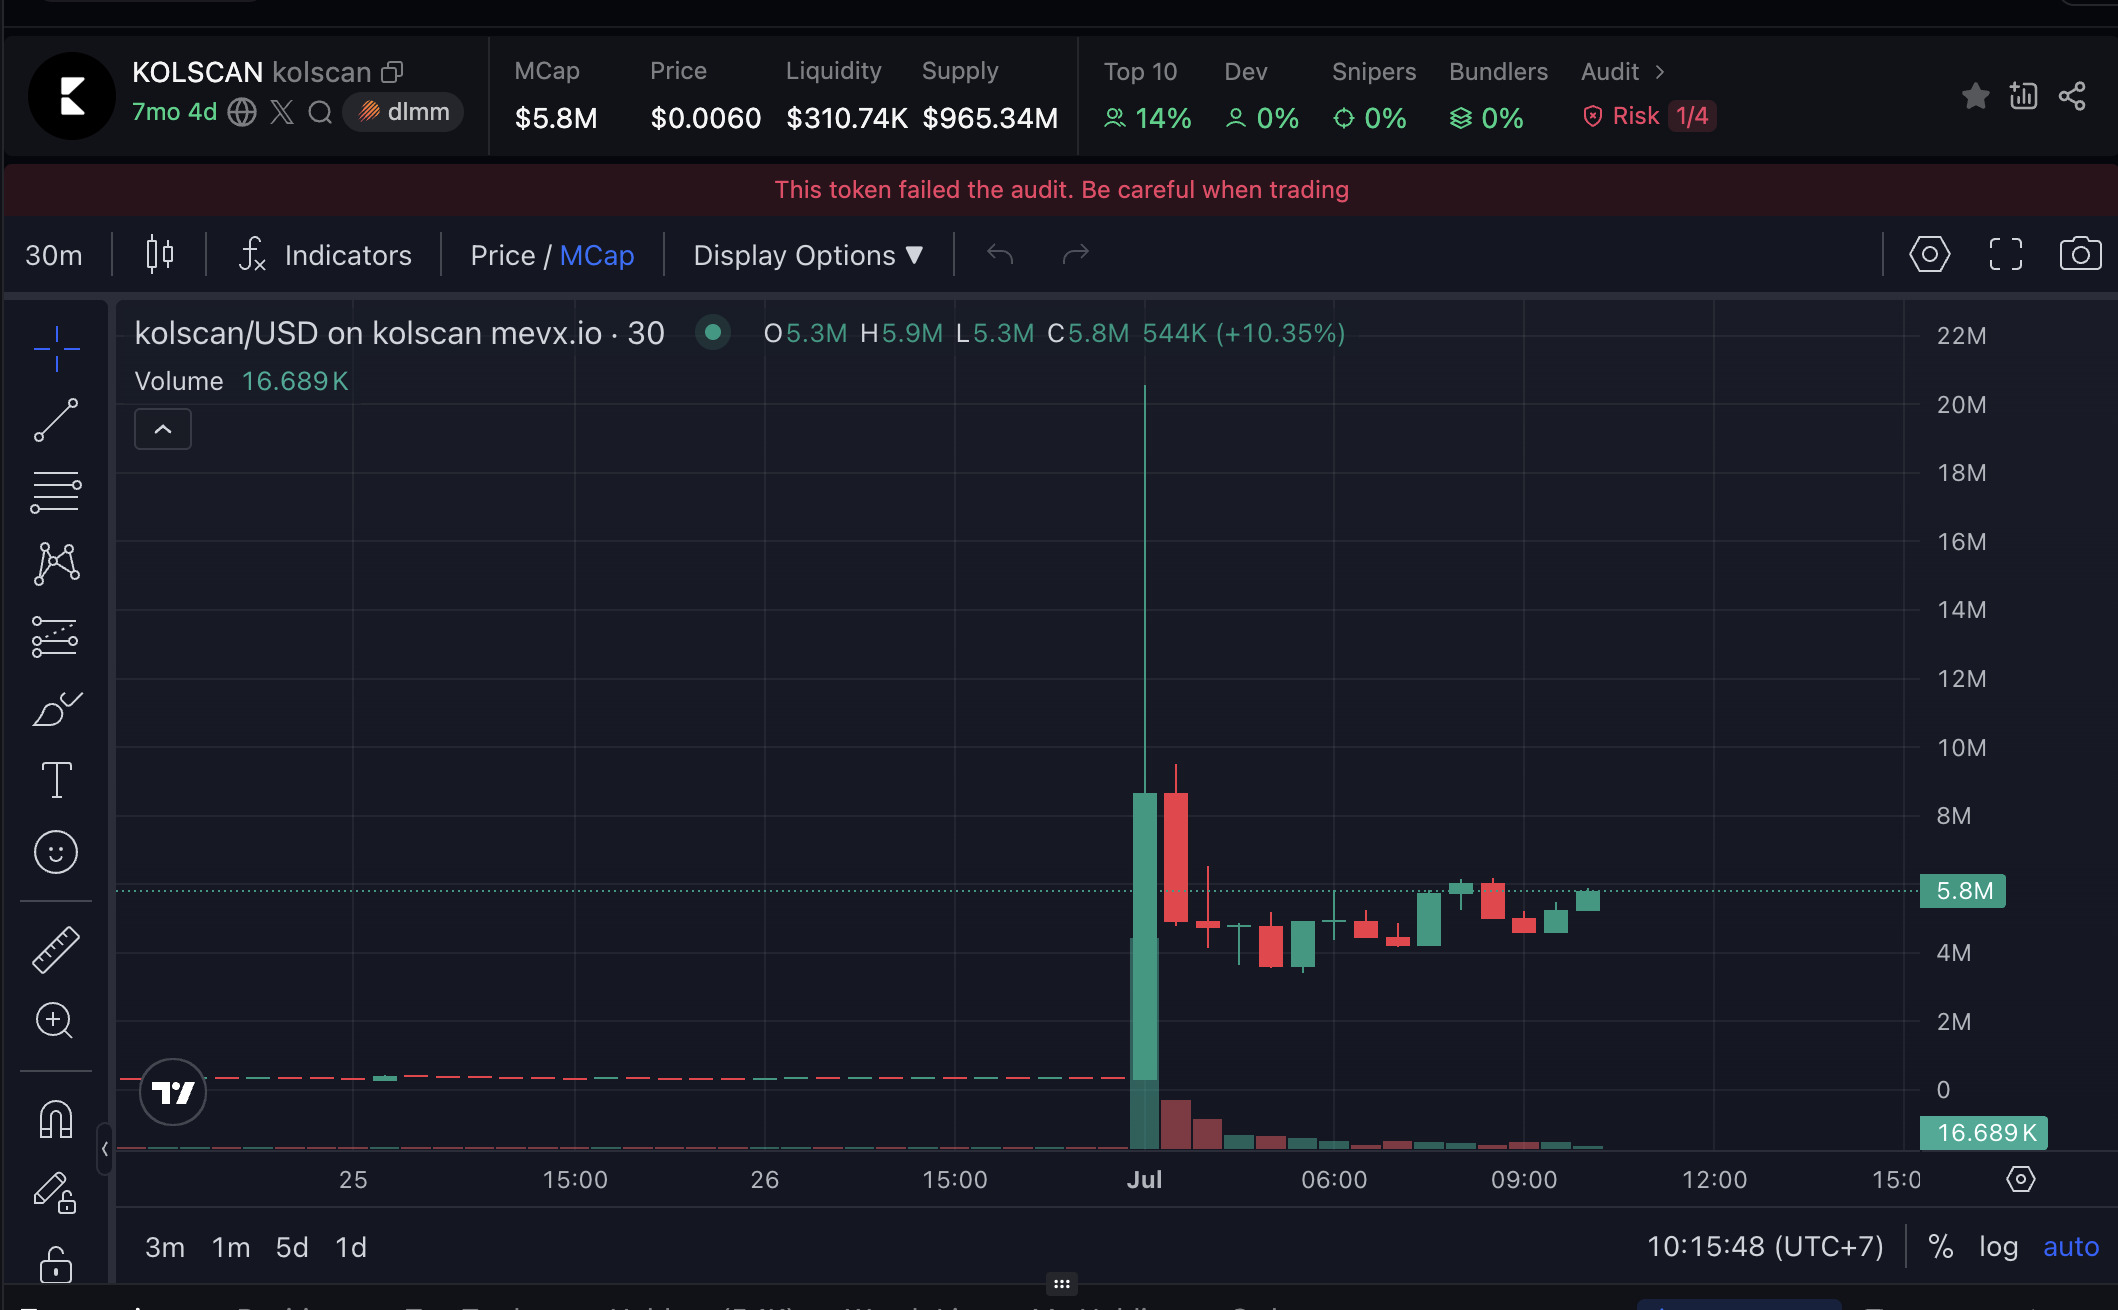Open the token's X Twitter profile
Viewport: 2118px width, 1310px height.
tap(282, 112)
